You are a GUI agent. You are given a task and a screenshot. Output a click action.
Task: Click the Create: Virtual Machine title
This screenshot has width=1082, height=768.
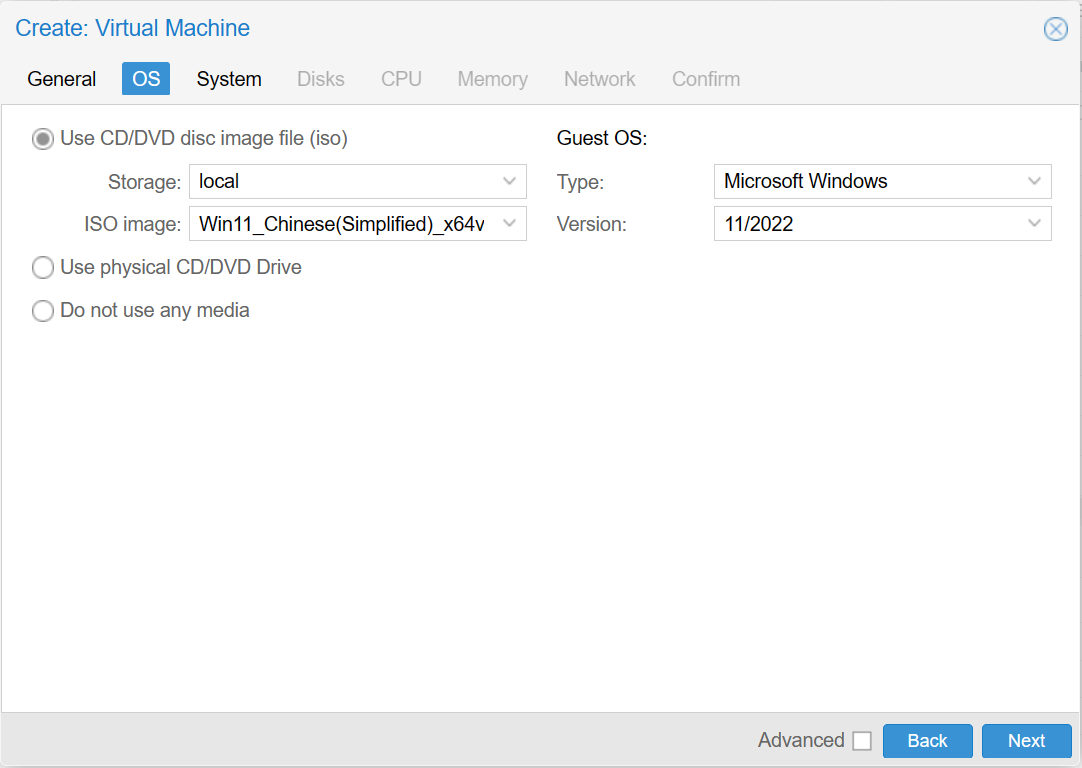pyautogui.click(x=132, y=28)
